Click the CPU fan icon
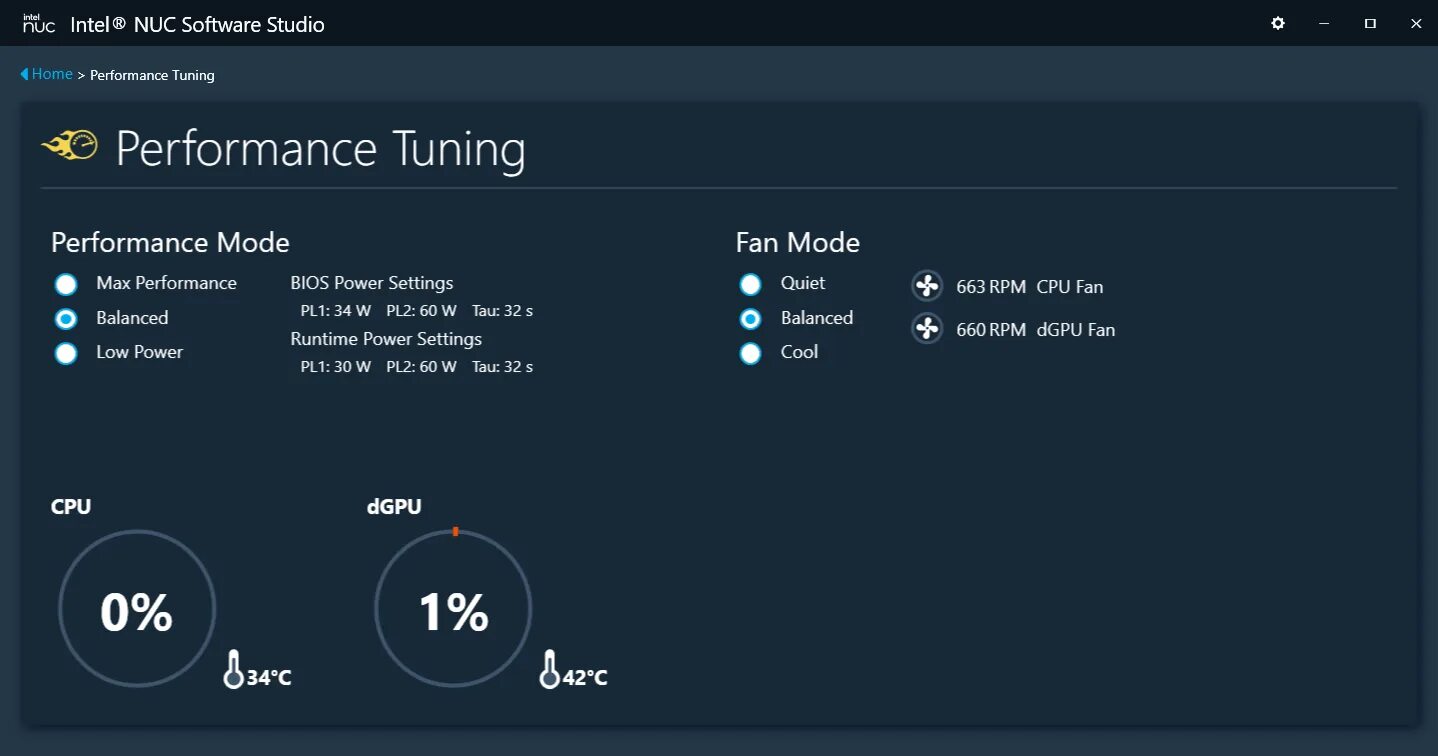The width and height of the screenshot is (1438, 756). pos(927,286)
